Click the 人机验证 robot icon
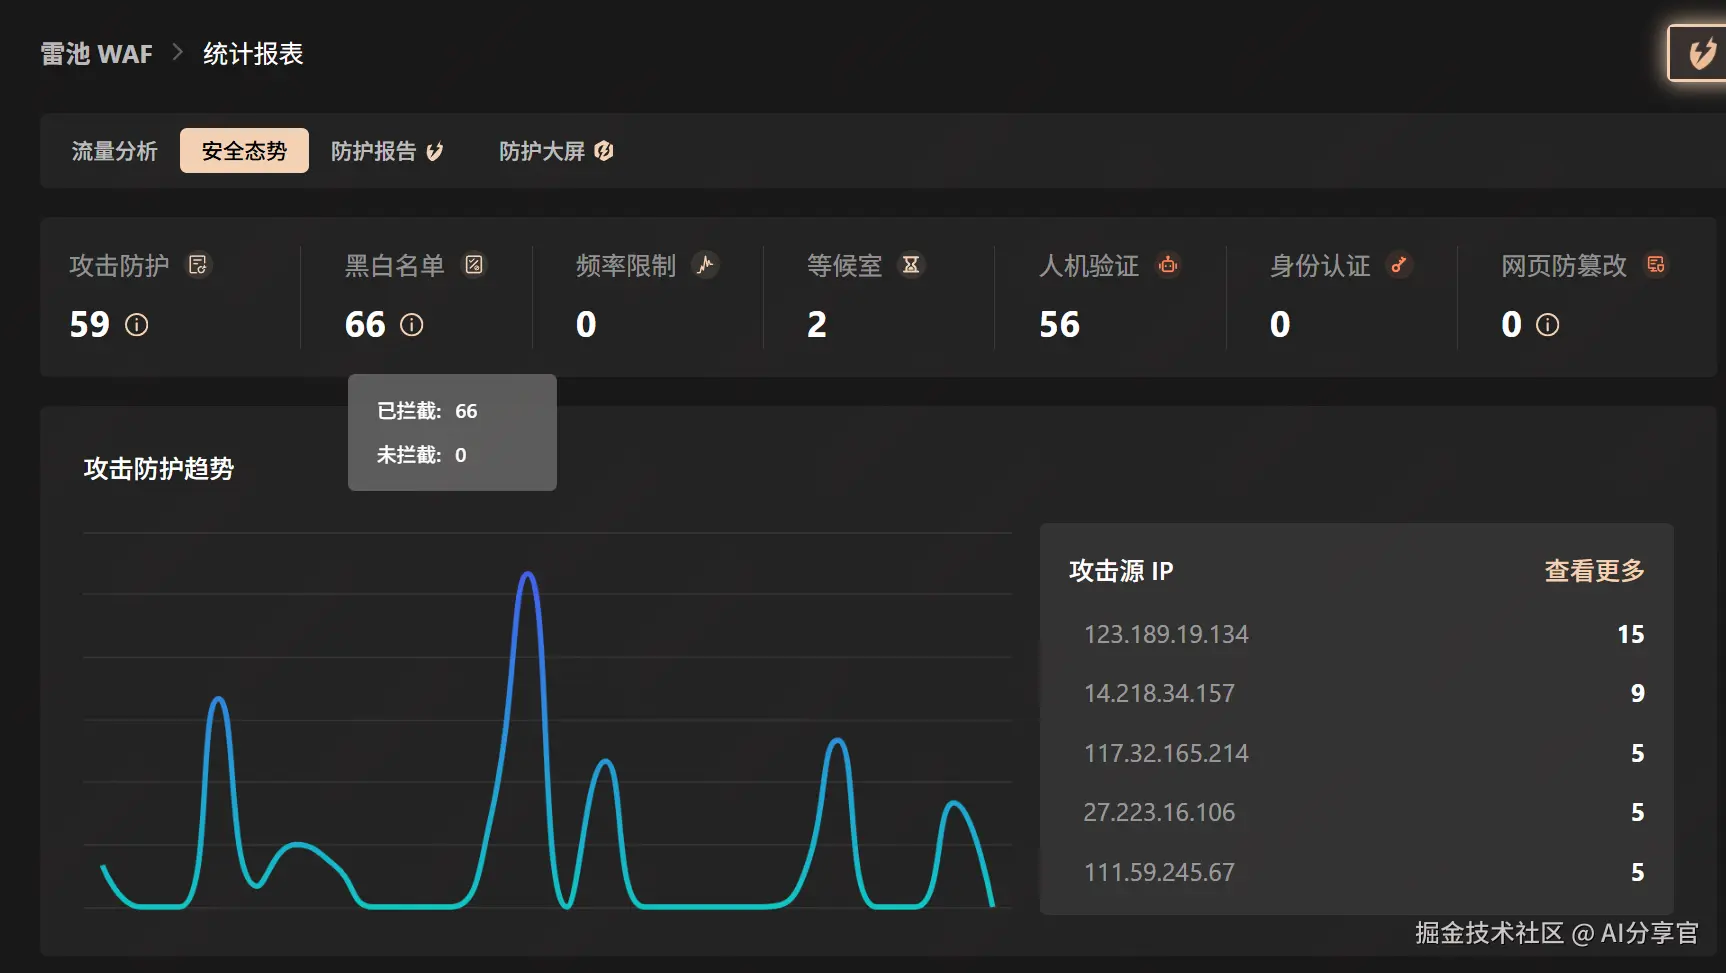Image resolution: width=1726 pixels, height=973 pixels. [1168, 265]
